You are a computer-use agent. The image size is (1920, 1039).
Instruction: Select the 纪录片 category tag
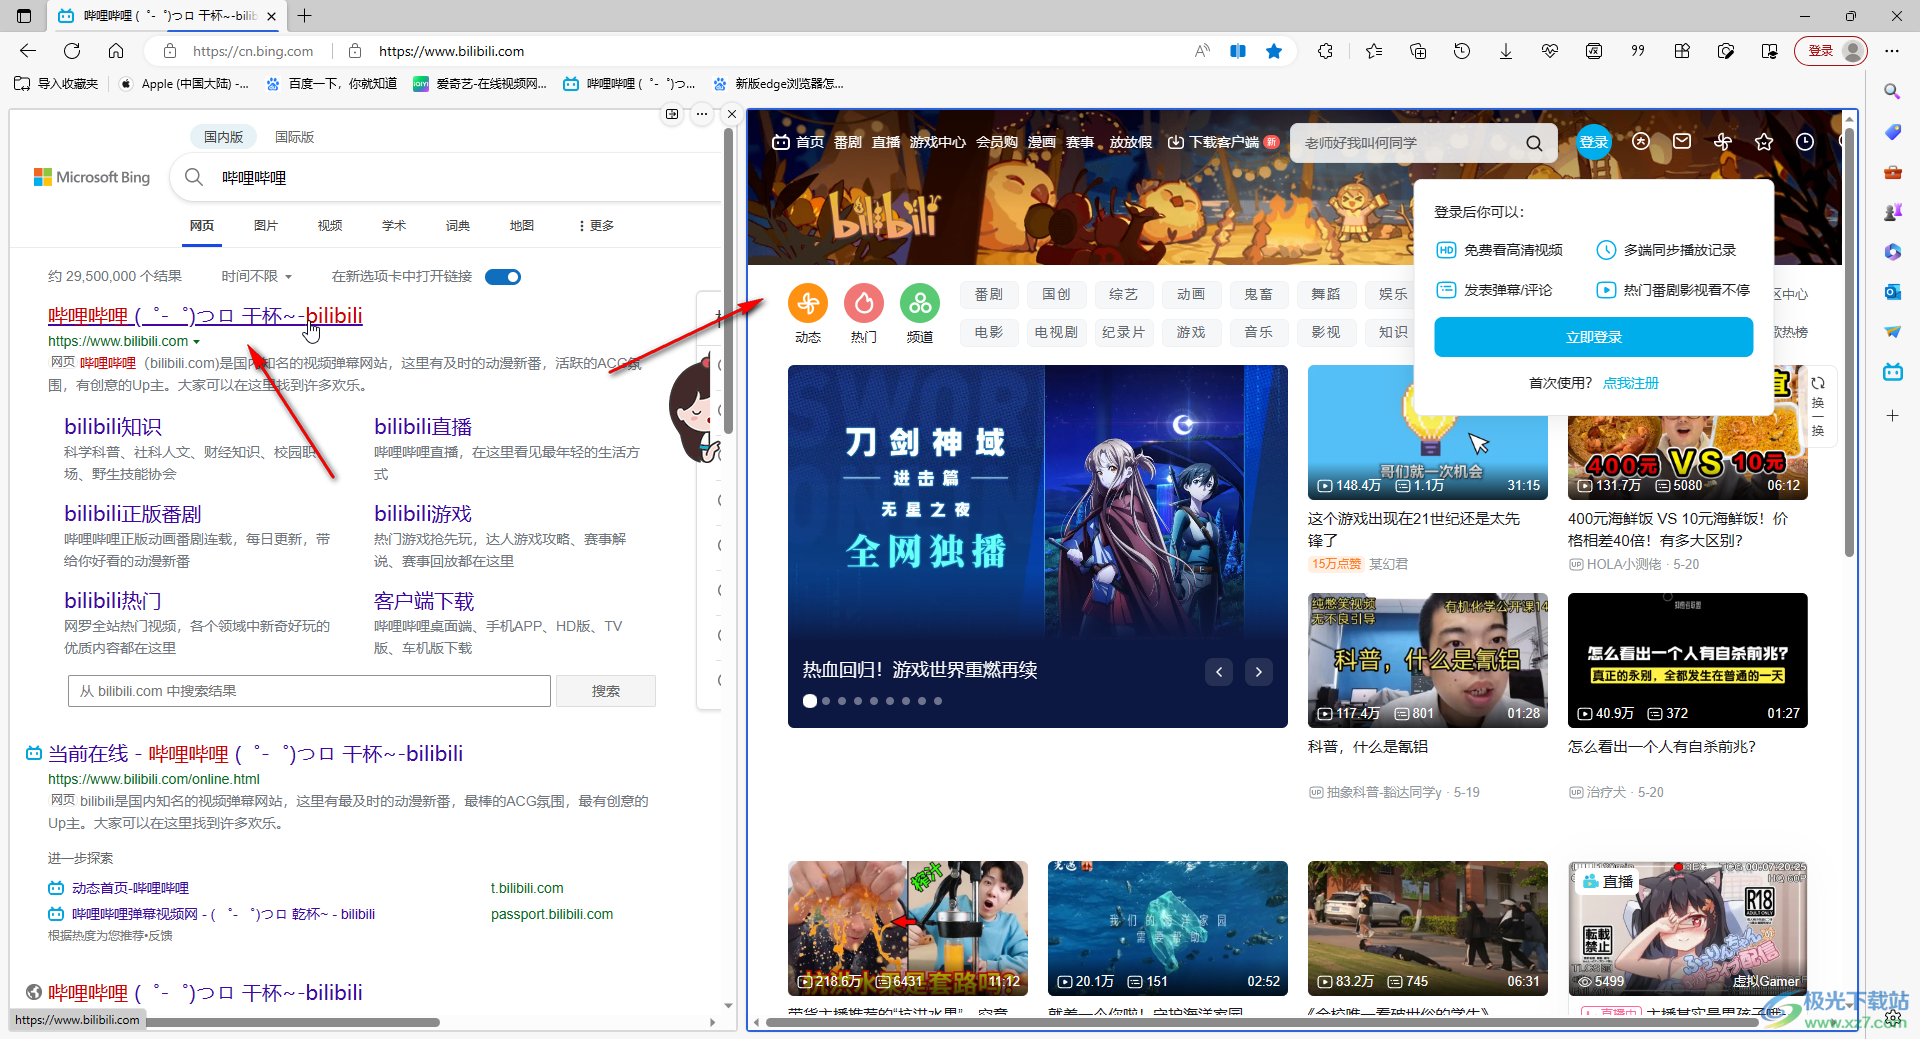point(1123,332)
